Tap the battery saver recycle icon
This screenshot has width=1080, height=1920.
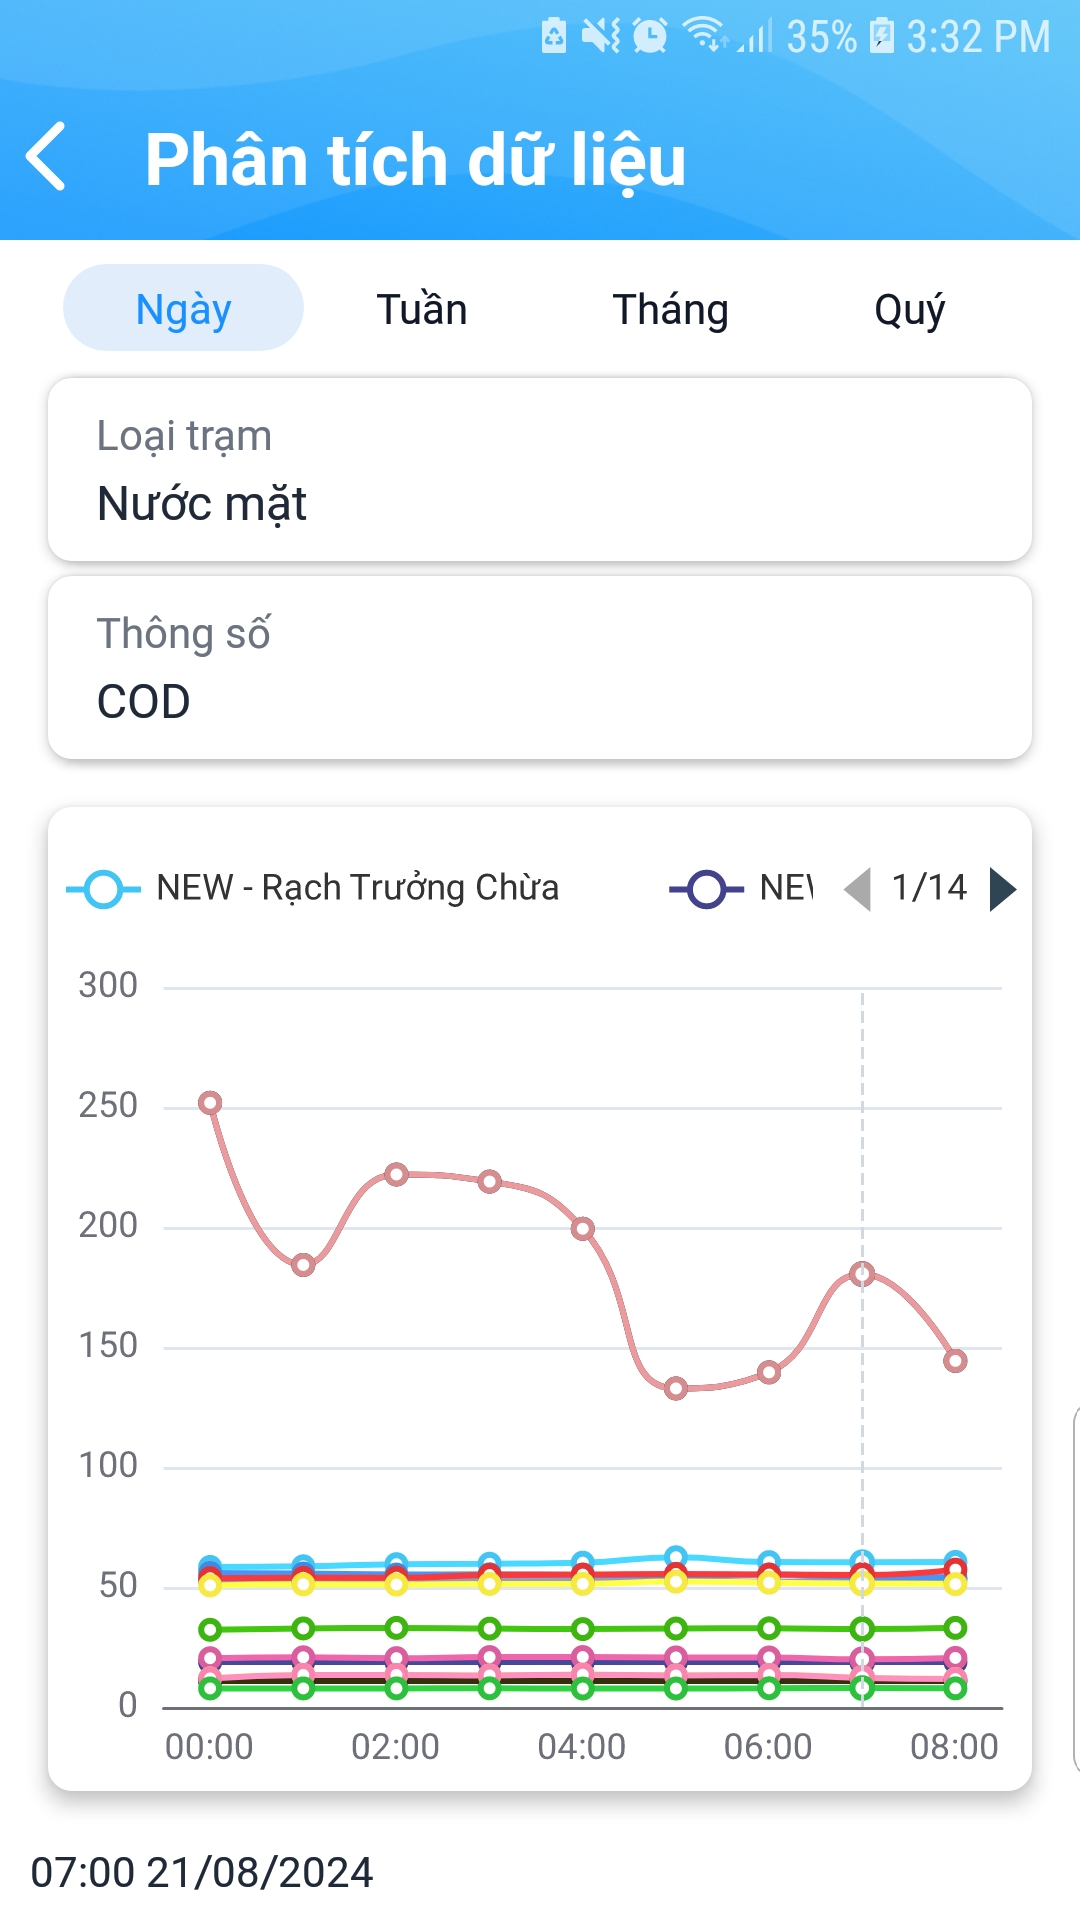pos(554,36)
